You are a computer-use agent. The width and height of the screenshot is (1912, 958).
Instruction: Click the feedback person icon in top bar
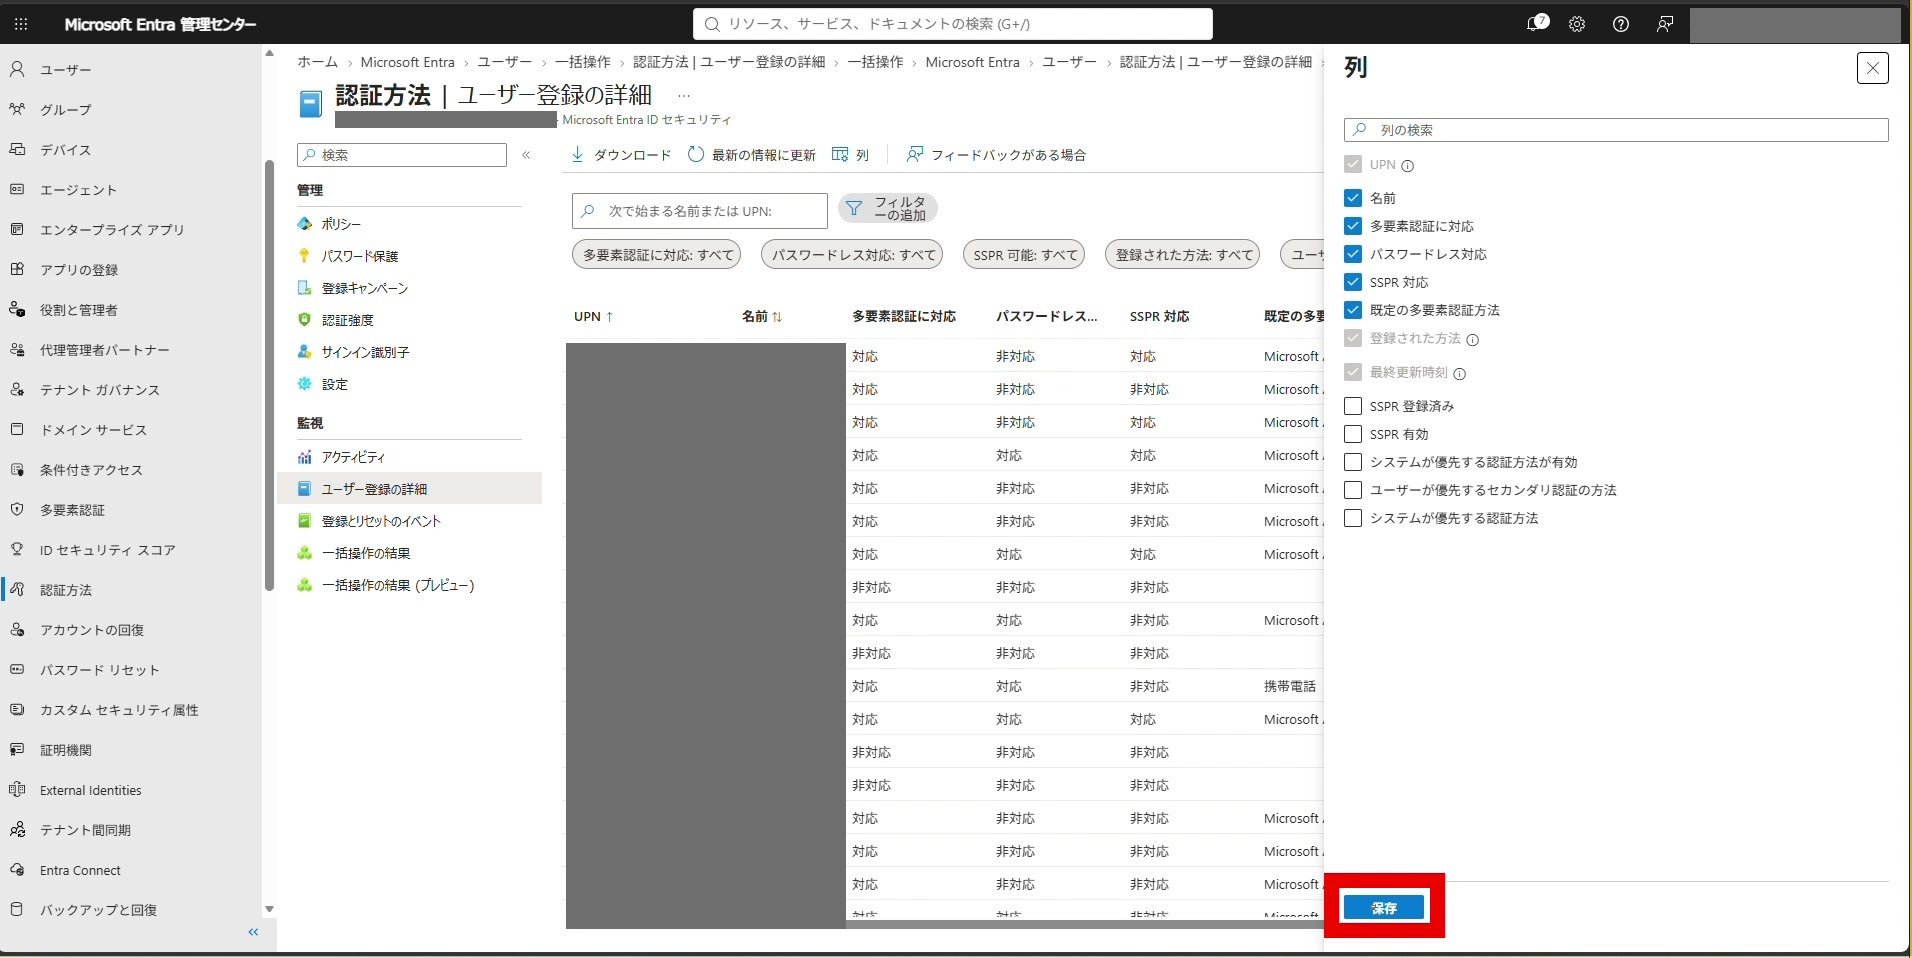1665,24
